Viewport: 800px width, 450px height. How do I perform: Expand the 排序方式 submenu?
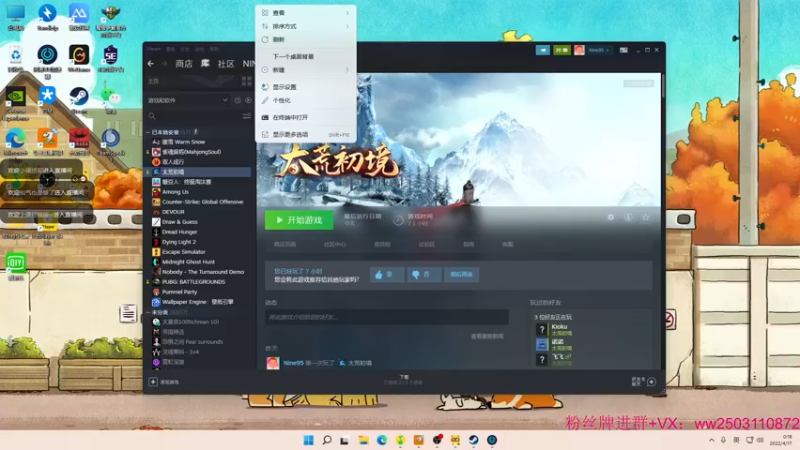306,26
